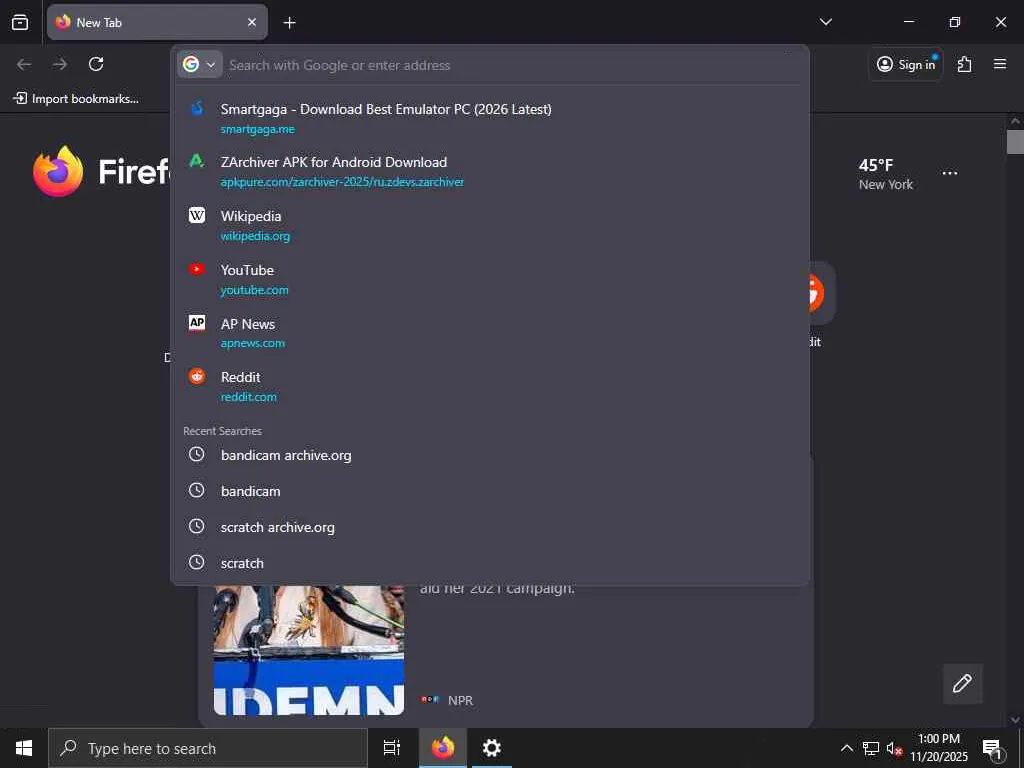Click the pencil customize page button
Image resolution: width=1024 pixels, height=768 pixels.
(962, 684)
